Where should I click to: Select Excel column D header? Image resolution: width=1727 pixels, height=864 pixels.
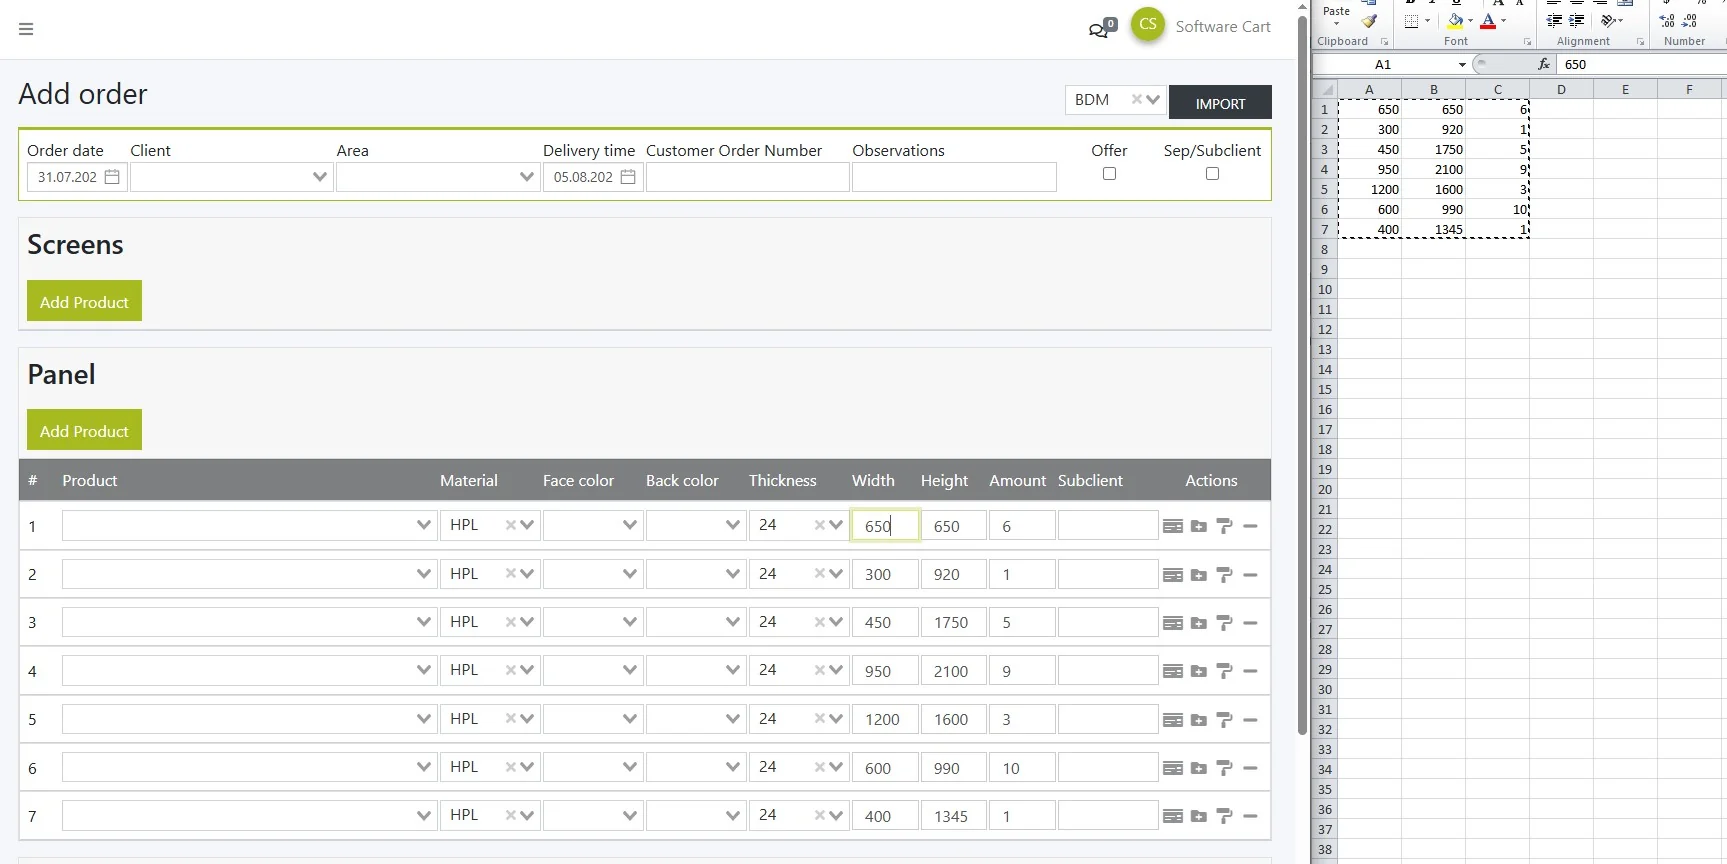[x=1561, y=89]
